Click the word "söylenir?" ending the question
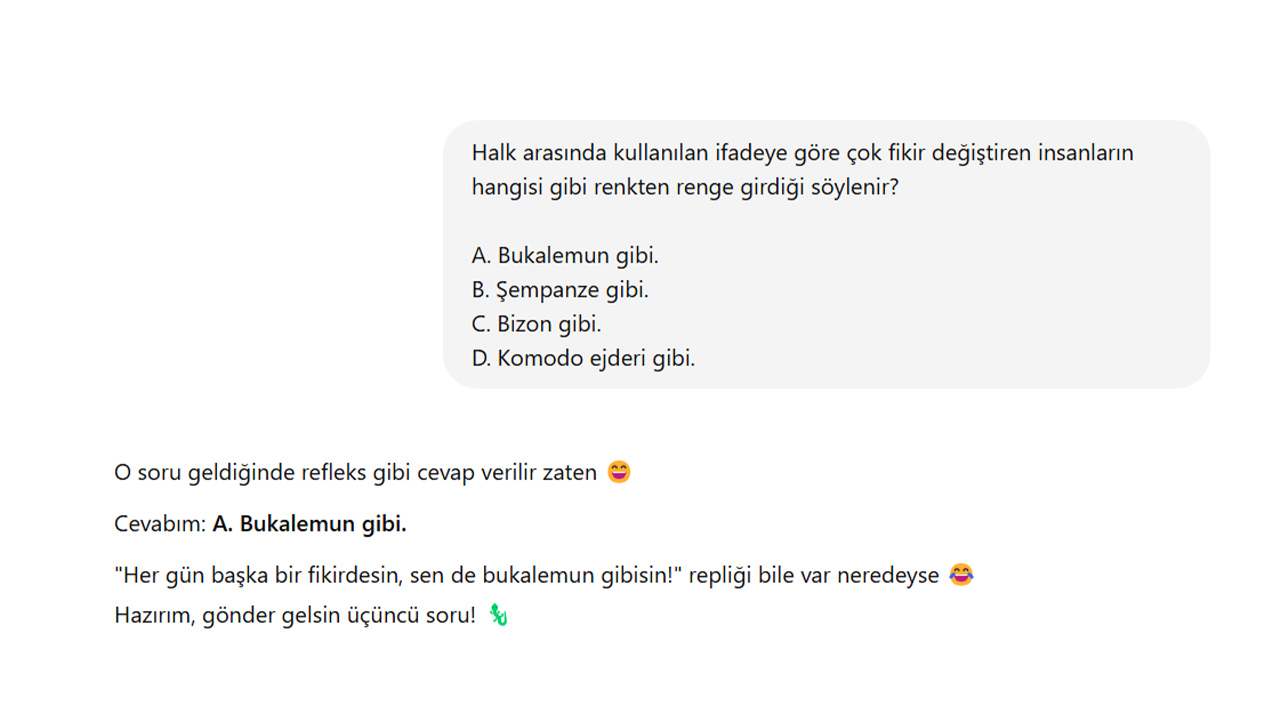This screenshot has height=720, width=1280. pos(853,187)
